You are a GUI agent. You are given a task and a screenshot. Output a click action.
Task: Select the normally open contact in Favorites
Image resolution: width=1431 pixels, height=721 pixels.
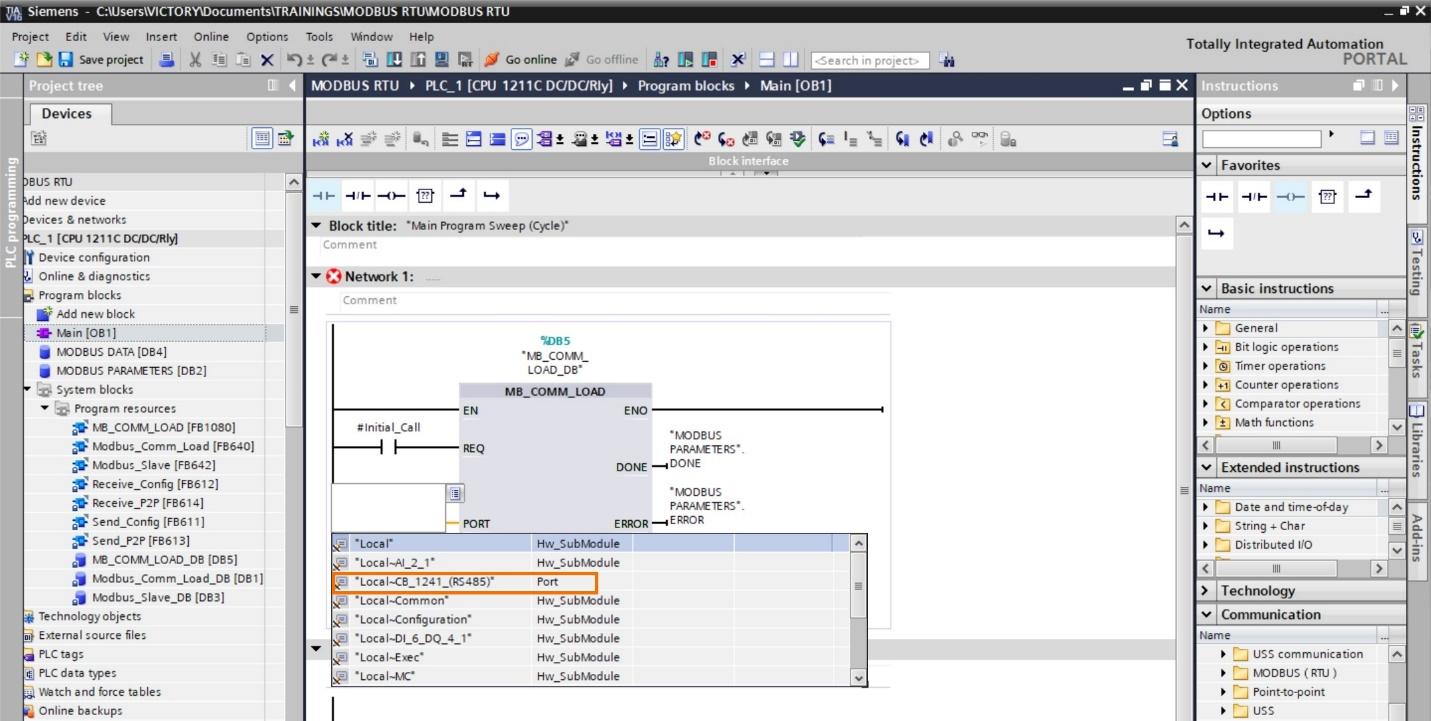(1217, 196)
